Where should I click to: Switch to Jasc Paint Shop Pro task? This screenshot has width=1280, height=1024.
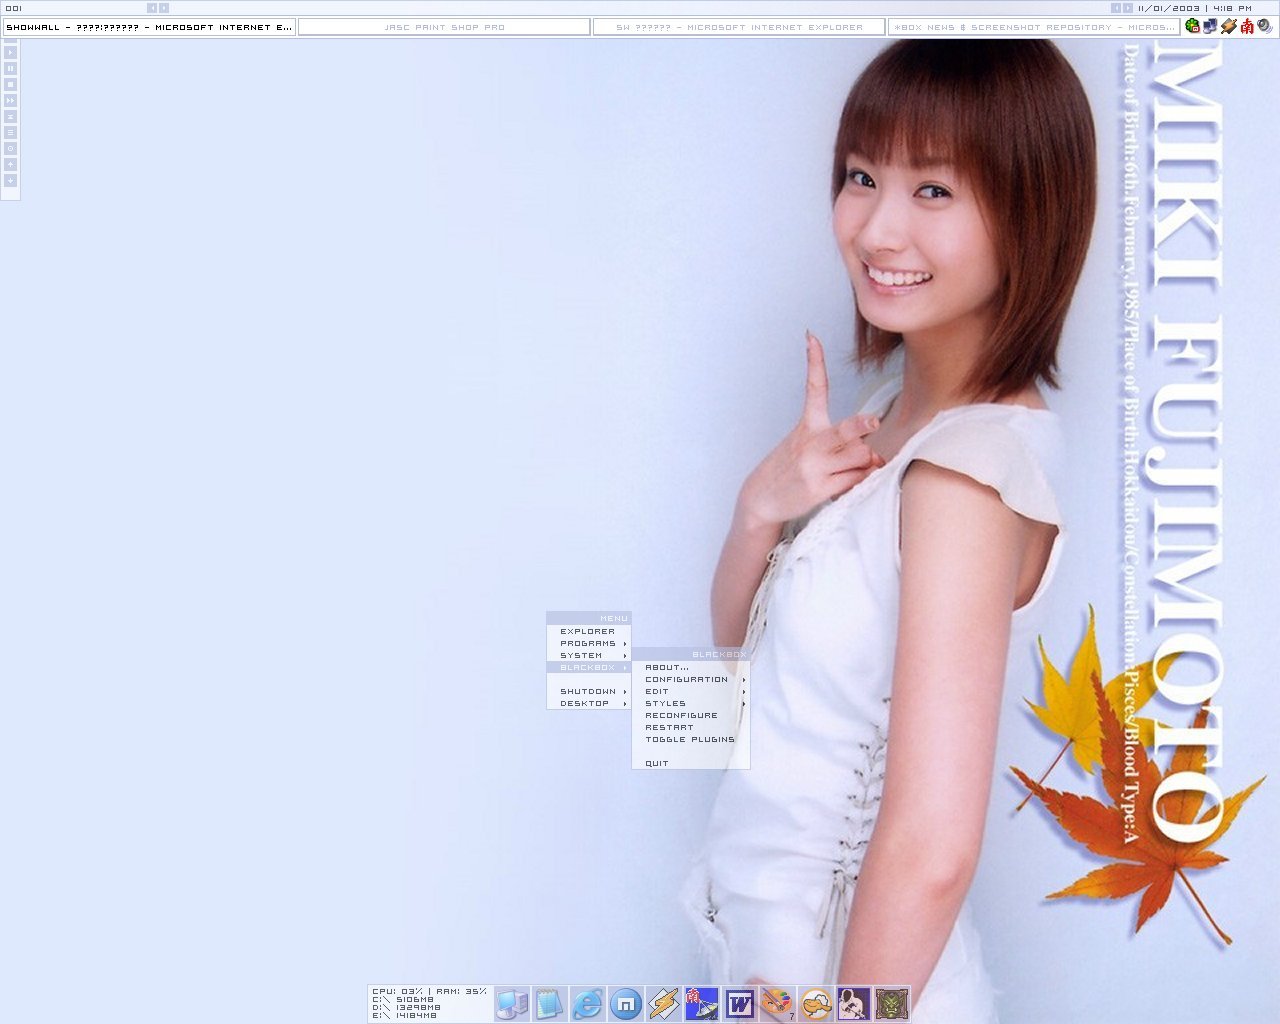click(x=444, y=27)
